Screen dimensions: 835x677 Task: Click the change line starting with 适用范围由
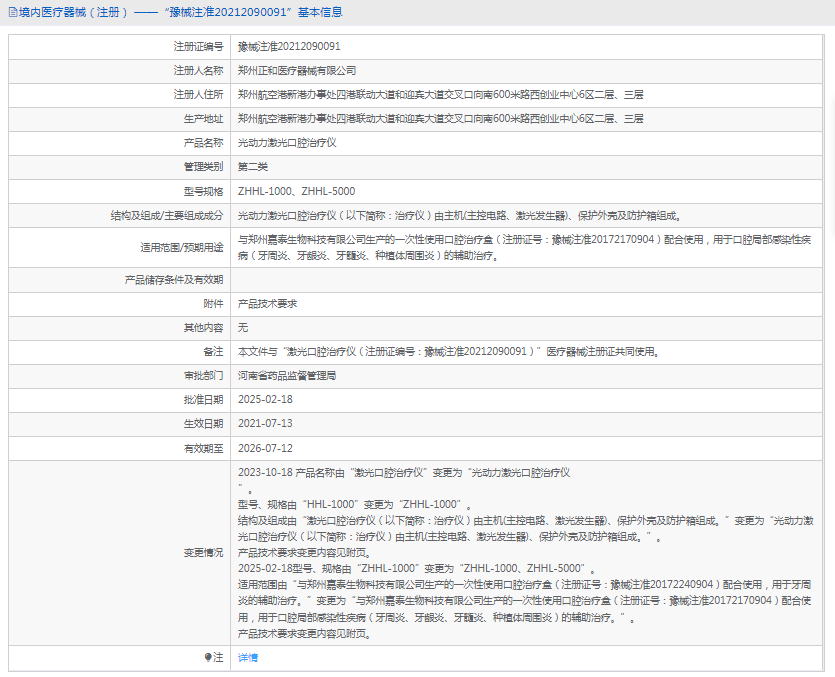525,601
